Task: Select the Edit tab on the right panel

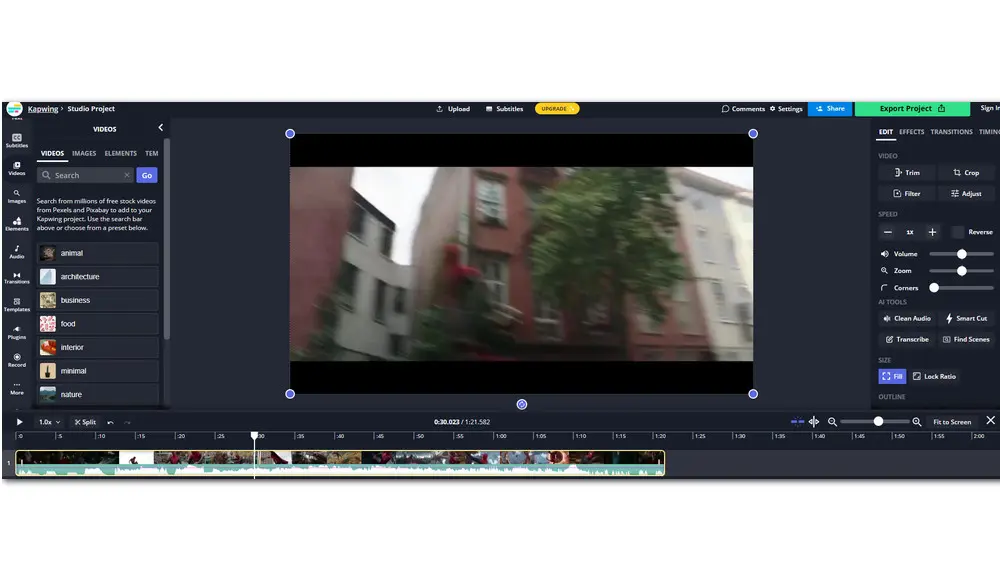Action: pyautogui.click(x=886, y=131)
